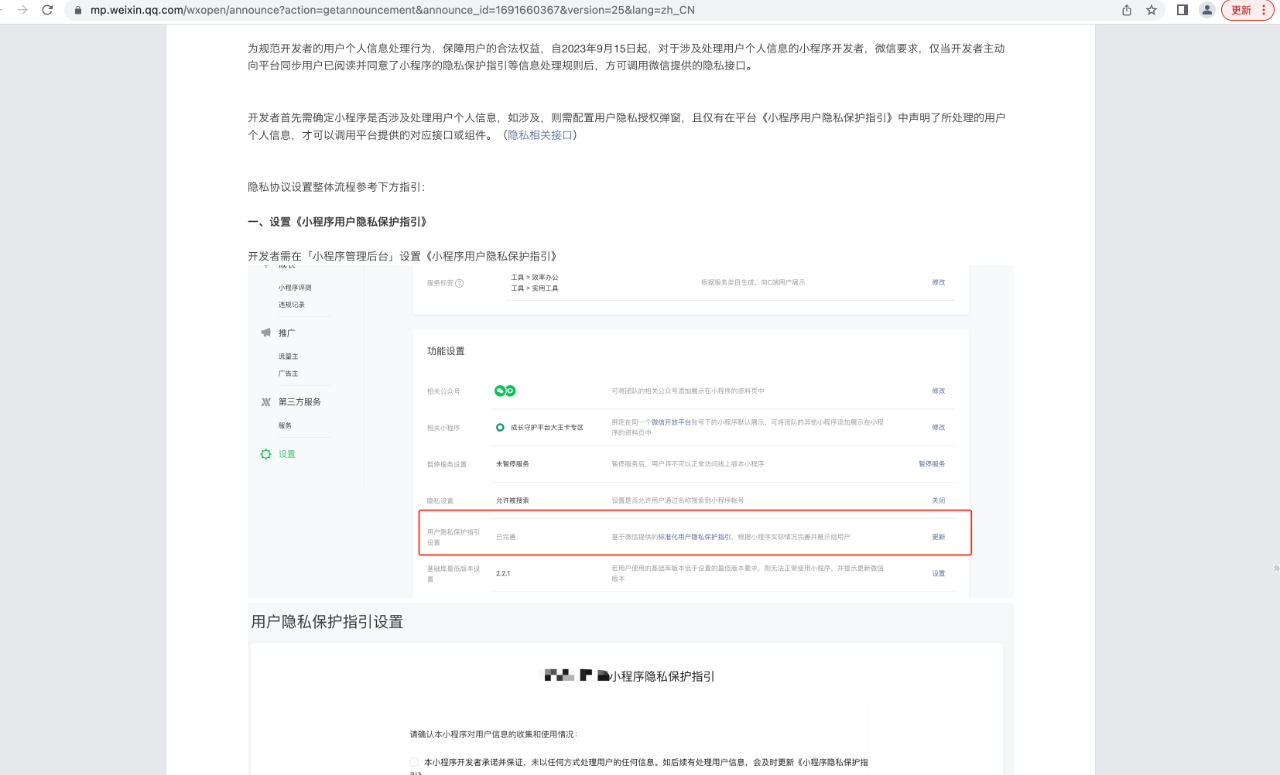Image resolution: width=1280 pixels, height=775 pixels.
Task: Click the 未暂停服务 status text
Action: 513,464
